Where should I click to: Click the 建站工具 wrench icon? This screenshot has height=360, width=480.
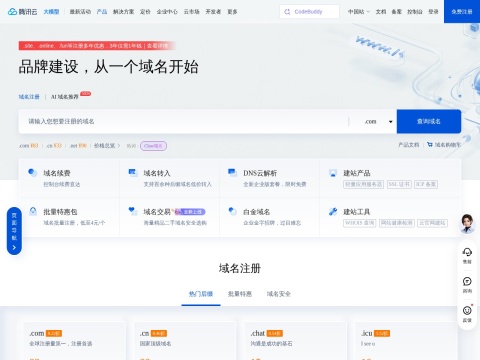(x=333, y=211)
